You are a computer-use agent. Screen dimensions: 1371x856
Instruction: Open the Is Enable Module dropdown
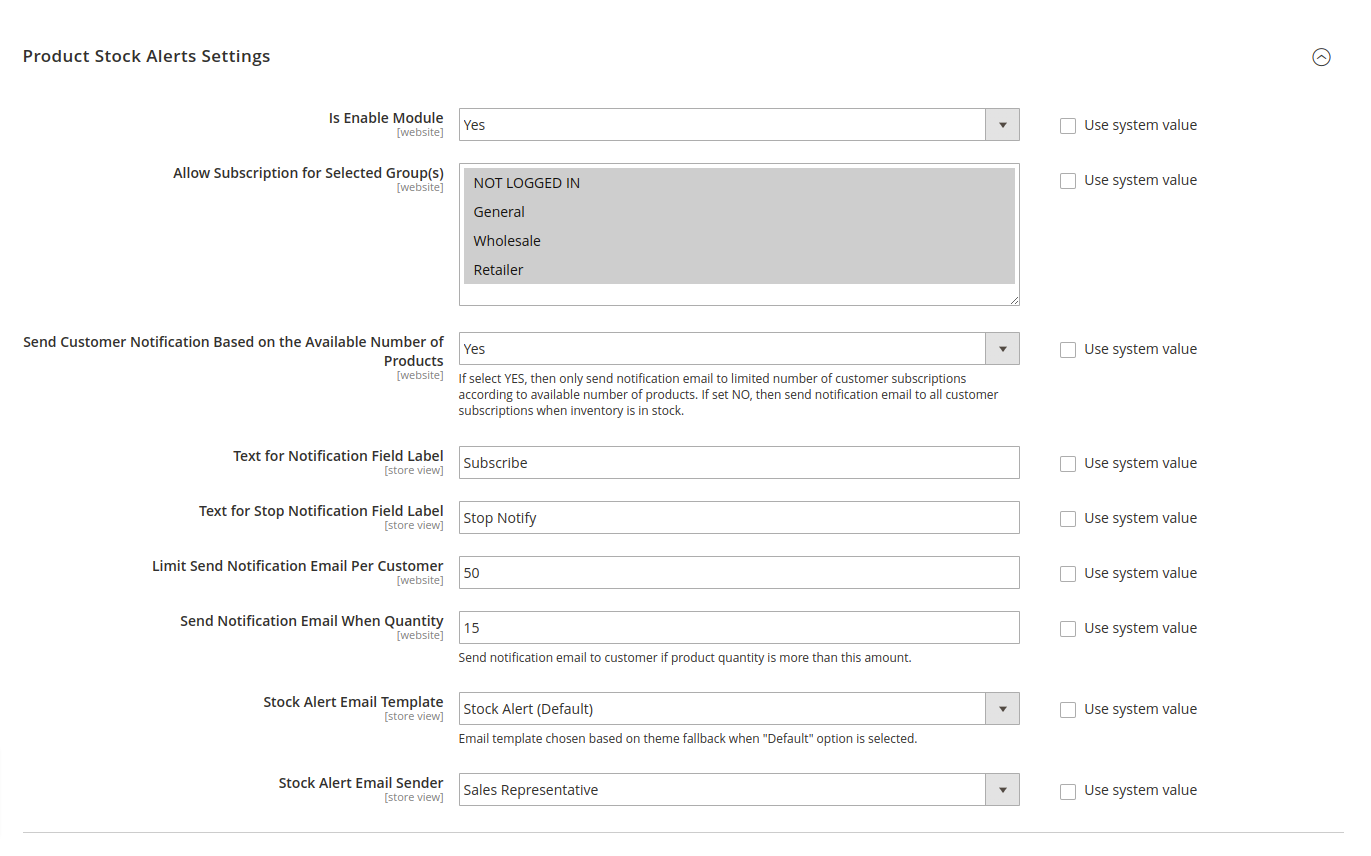pos(739,125)
